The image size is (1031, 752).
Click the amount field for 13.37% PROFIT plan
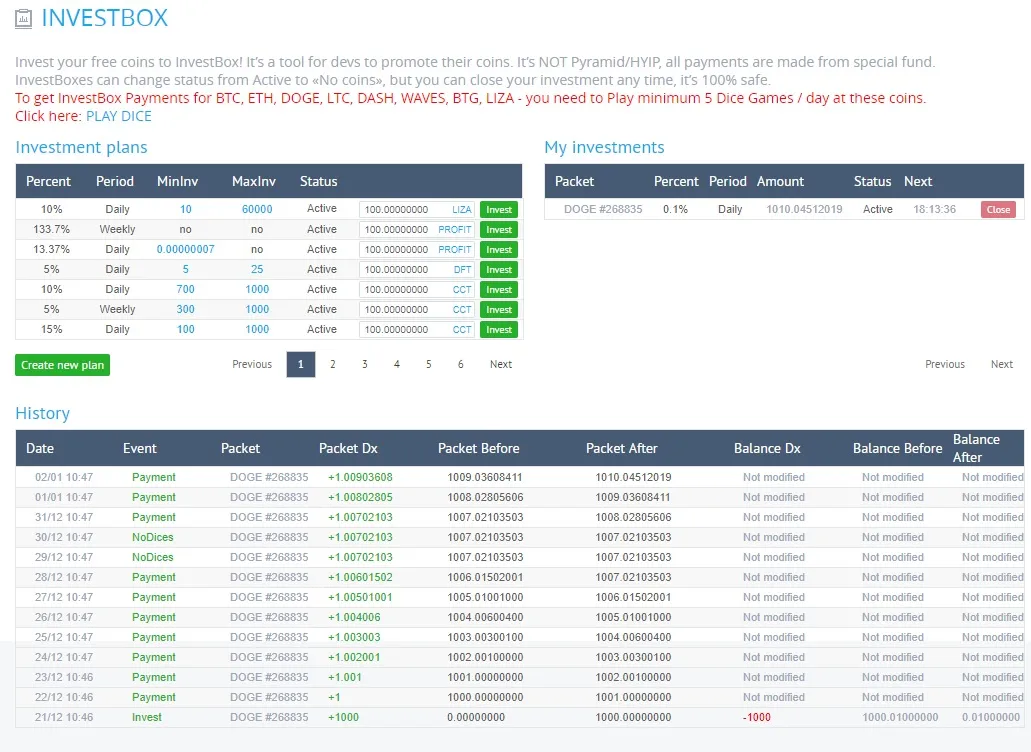click(x=417, y=250)
